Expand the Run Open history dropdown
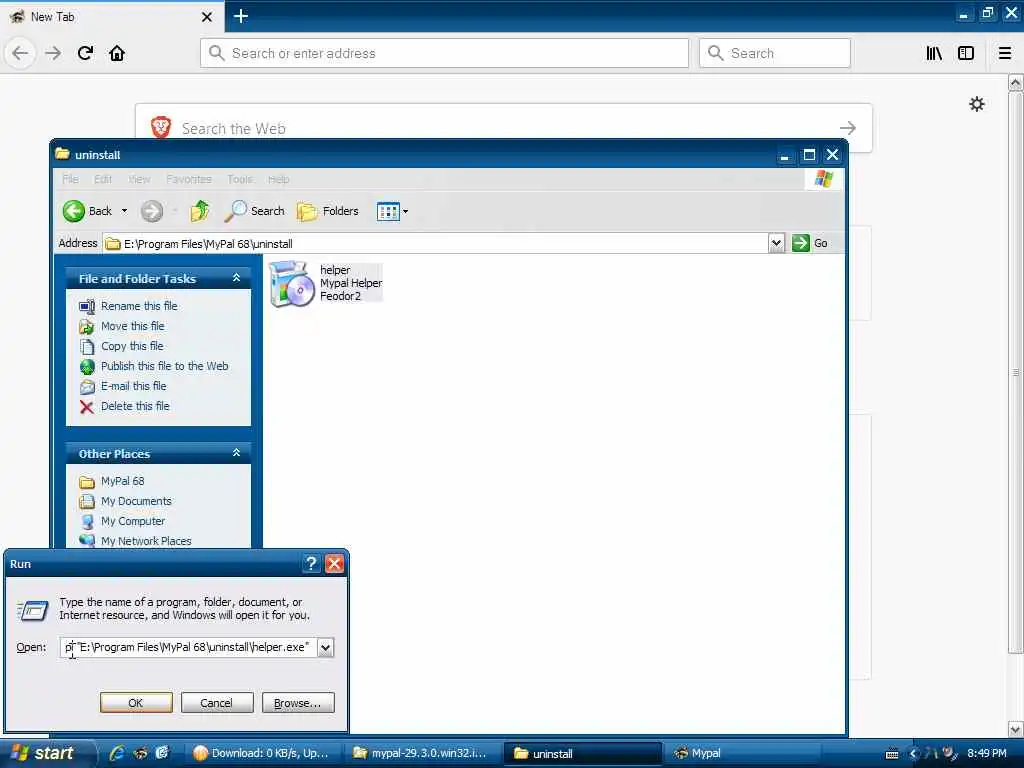This screenshot has height=768, width=1024. coord(325,647)
